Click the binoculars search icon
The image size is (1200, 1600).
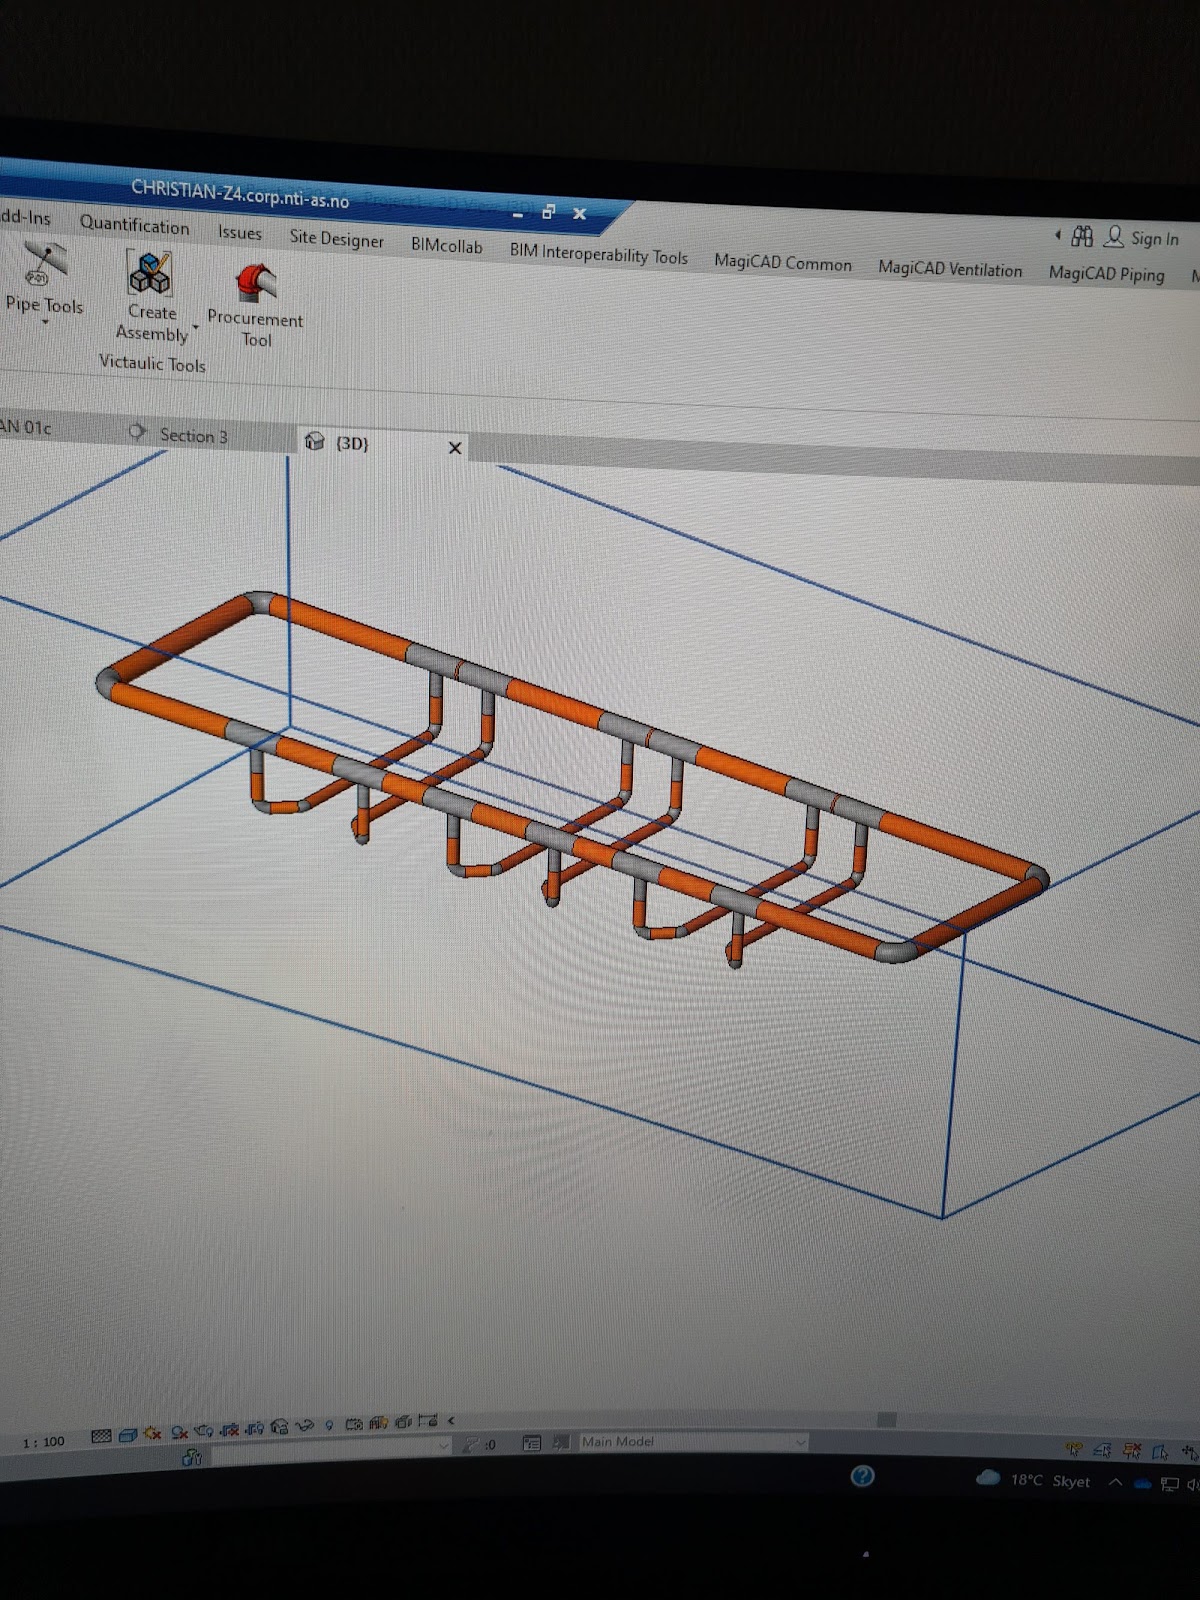pos(1082,237)
